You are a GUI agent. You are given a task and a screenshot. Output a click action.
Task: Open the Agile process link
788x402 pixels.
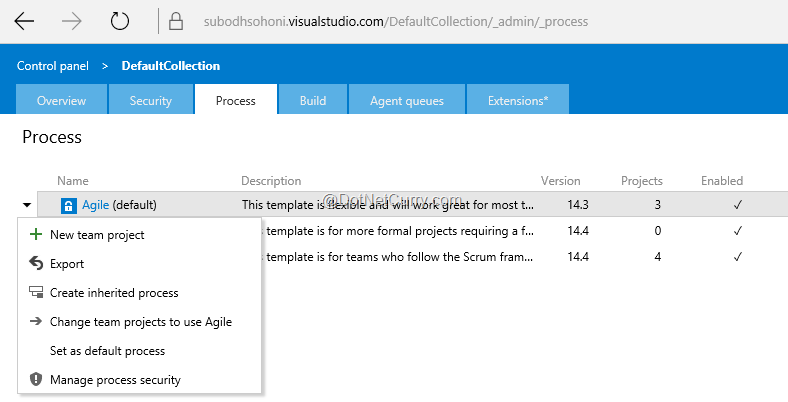(x=95, y=205)
